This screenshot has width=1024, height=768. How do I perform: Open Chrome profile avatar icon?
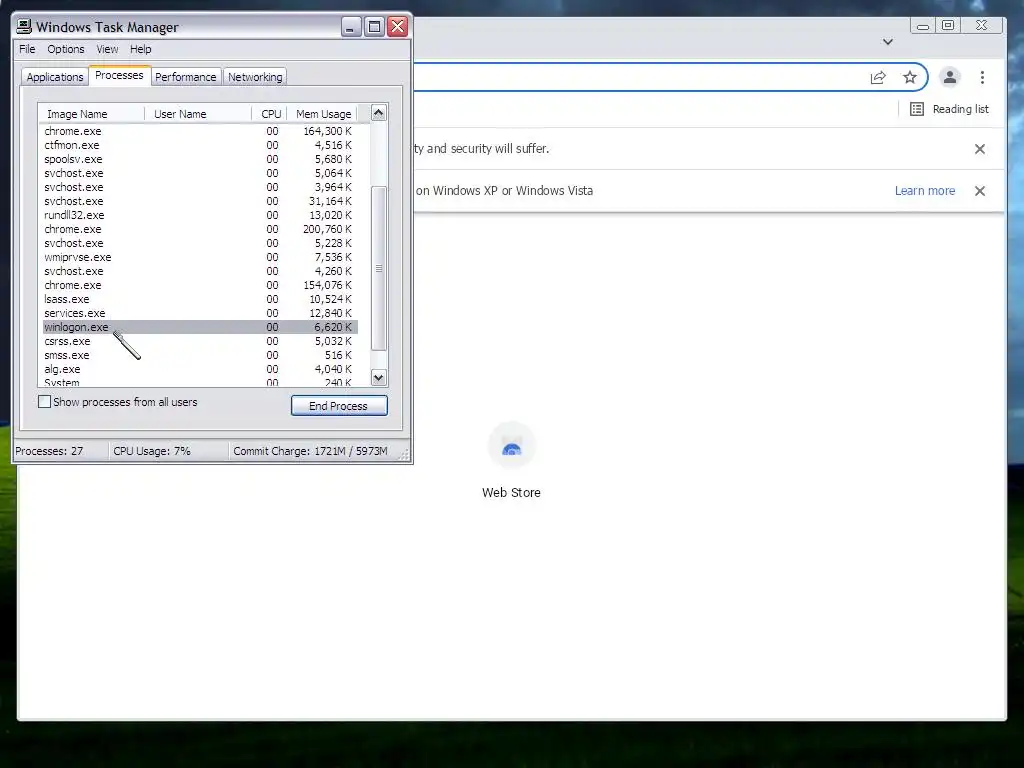click(950, 78)
